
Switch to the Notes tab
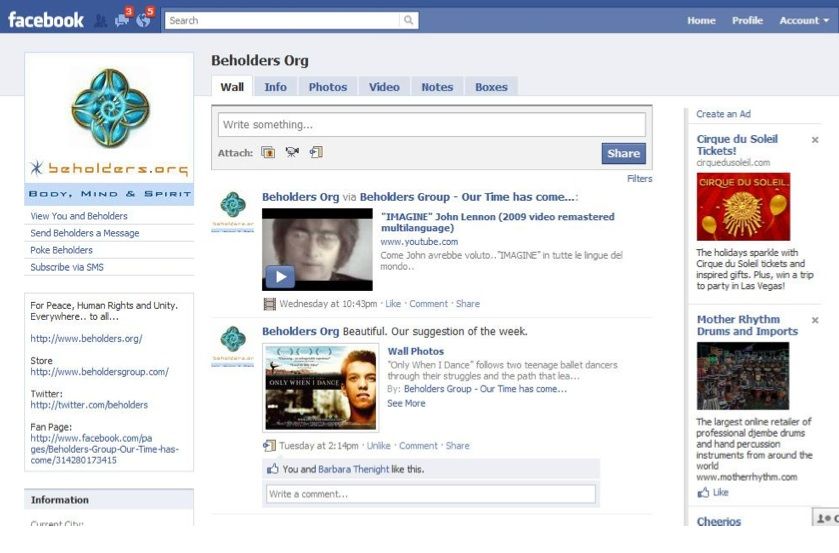[x=437, y=87]
